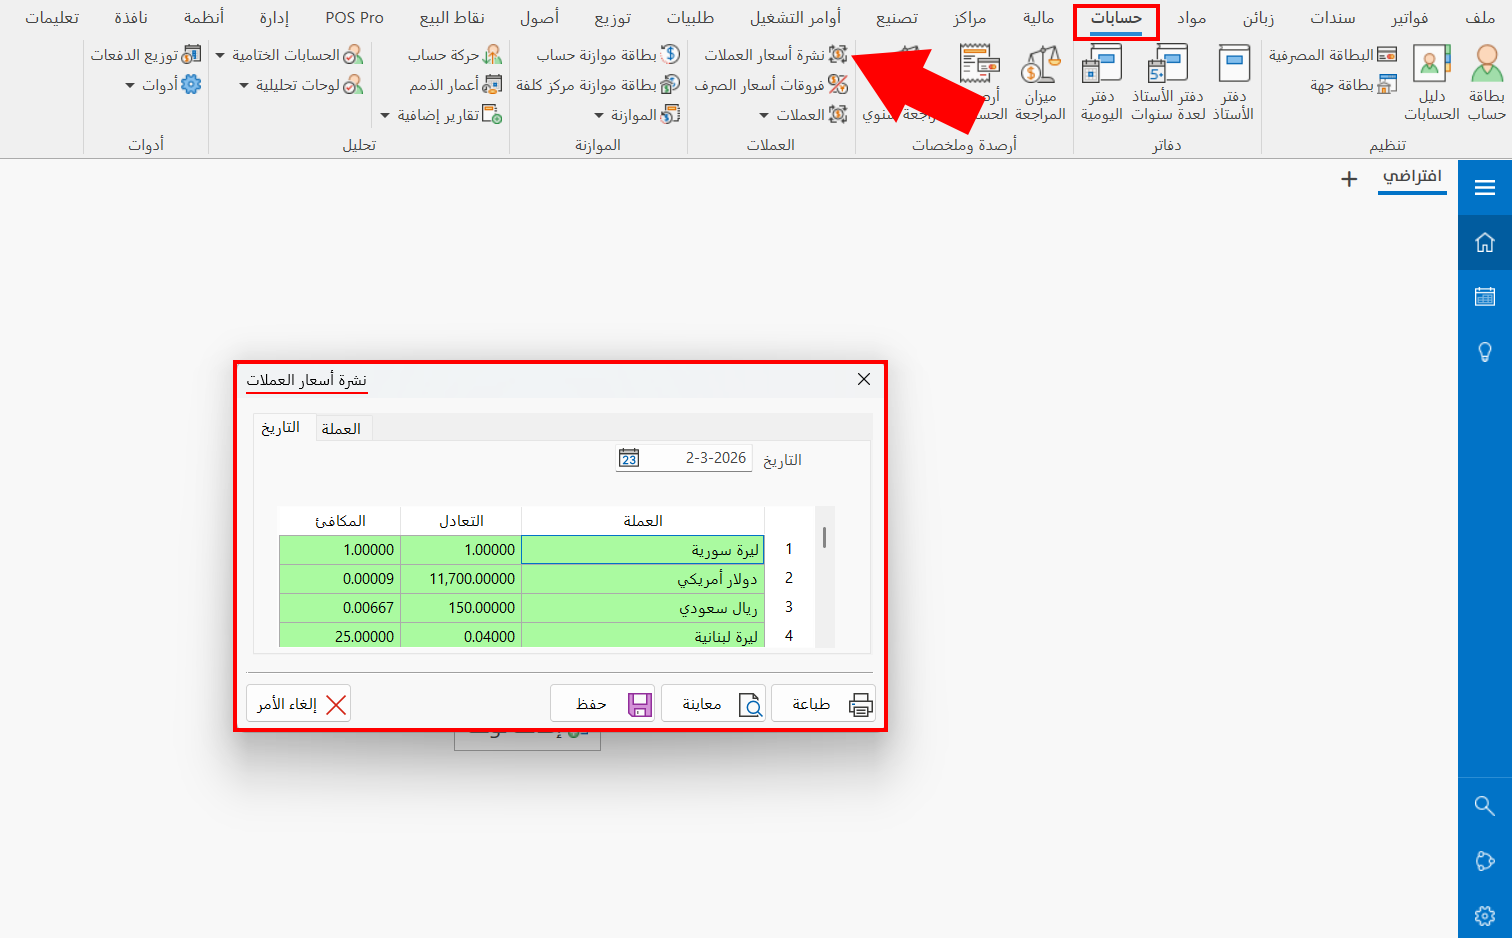Switch to التاريخ tab in dialog
This screenshot has height=938, width=1512.
point(281,427)
